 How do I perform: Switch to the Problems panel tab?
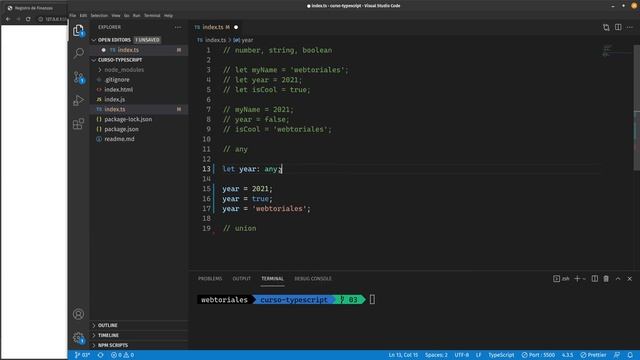pos(210,279)
